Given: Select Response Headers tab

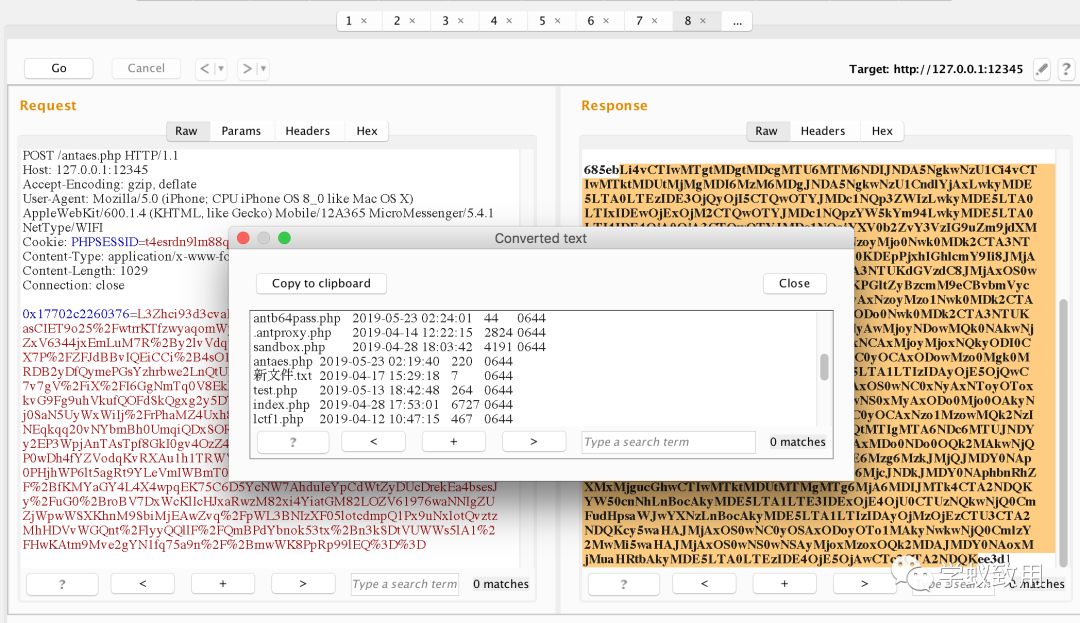Looking at the screenshot, I should pos(822,131).
